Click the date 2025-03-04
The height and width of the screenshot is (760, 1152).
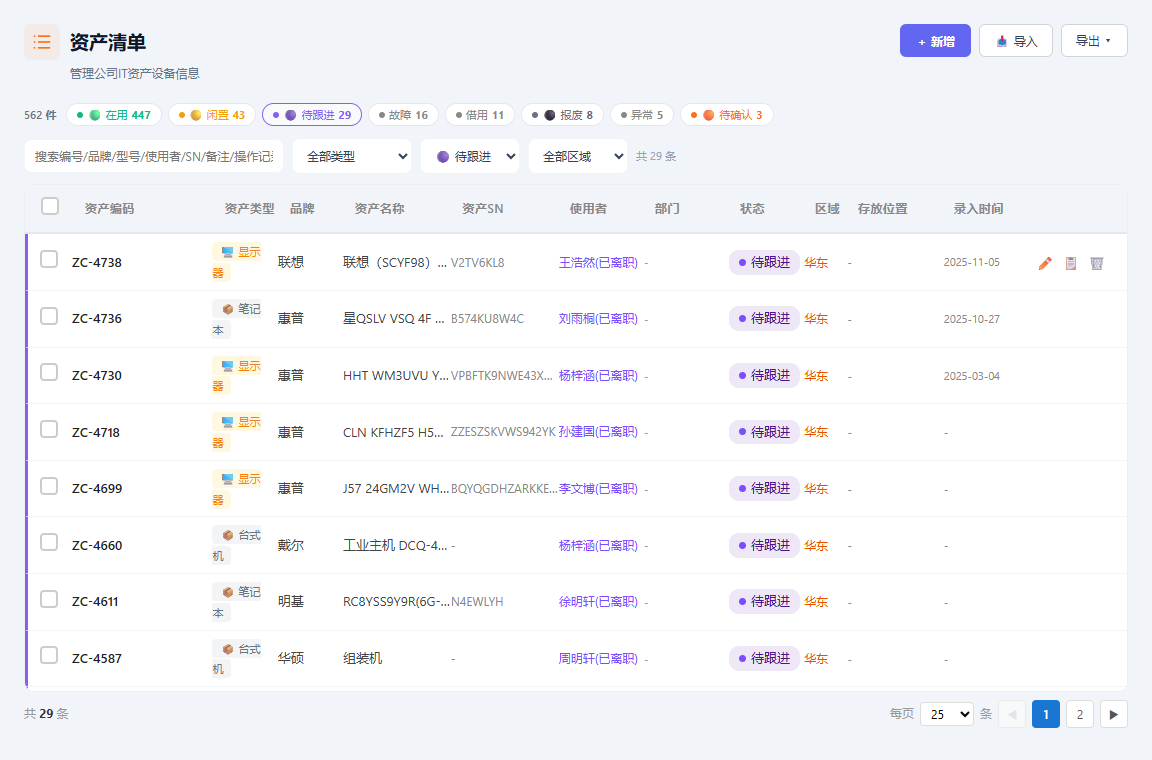click(x=971, y=376)
